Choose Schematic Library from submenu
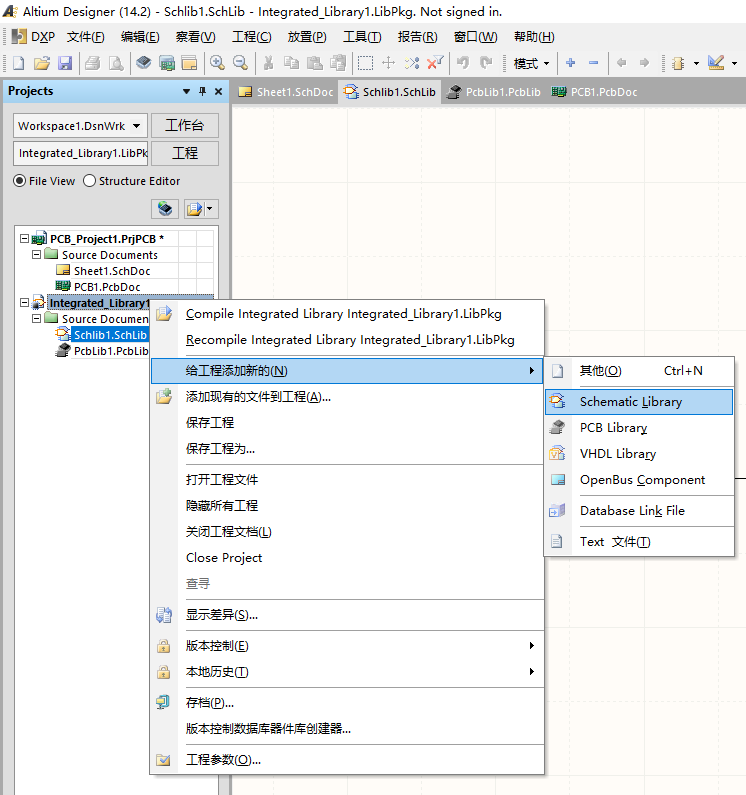This screenshot has height=795, width=746. coord(639,402)
